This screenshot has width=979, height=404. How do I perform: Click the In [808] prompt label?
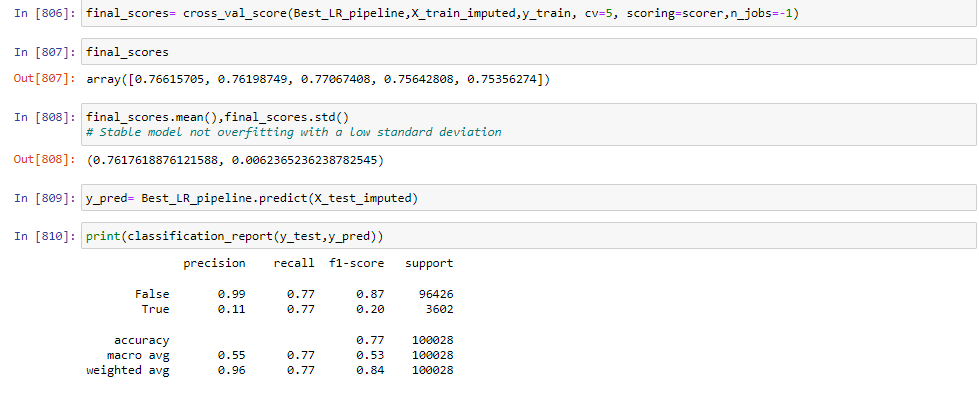click(44, 117)
